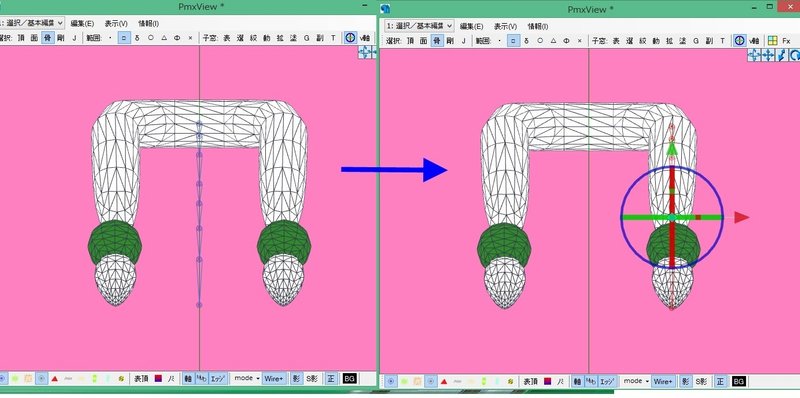This screenshot has height=398, width=800.
Task: Click the Fx button in right window
Action: (x=786, y=41)
